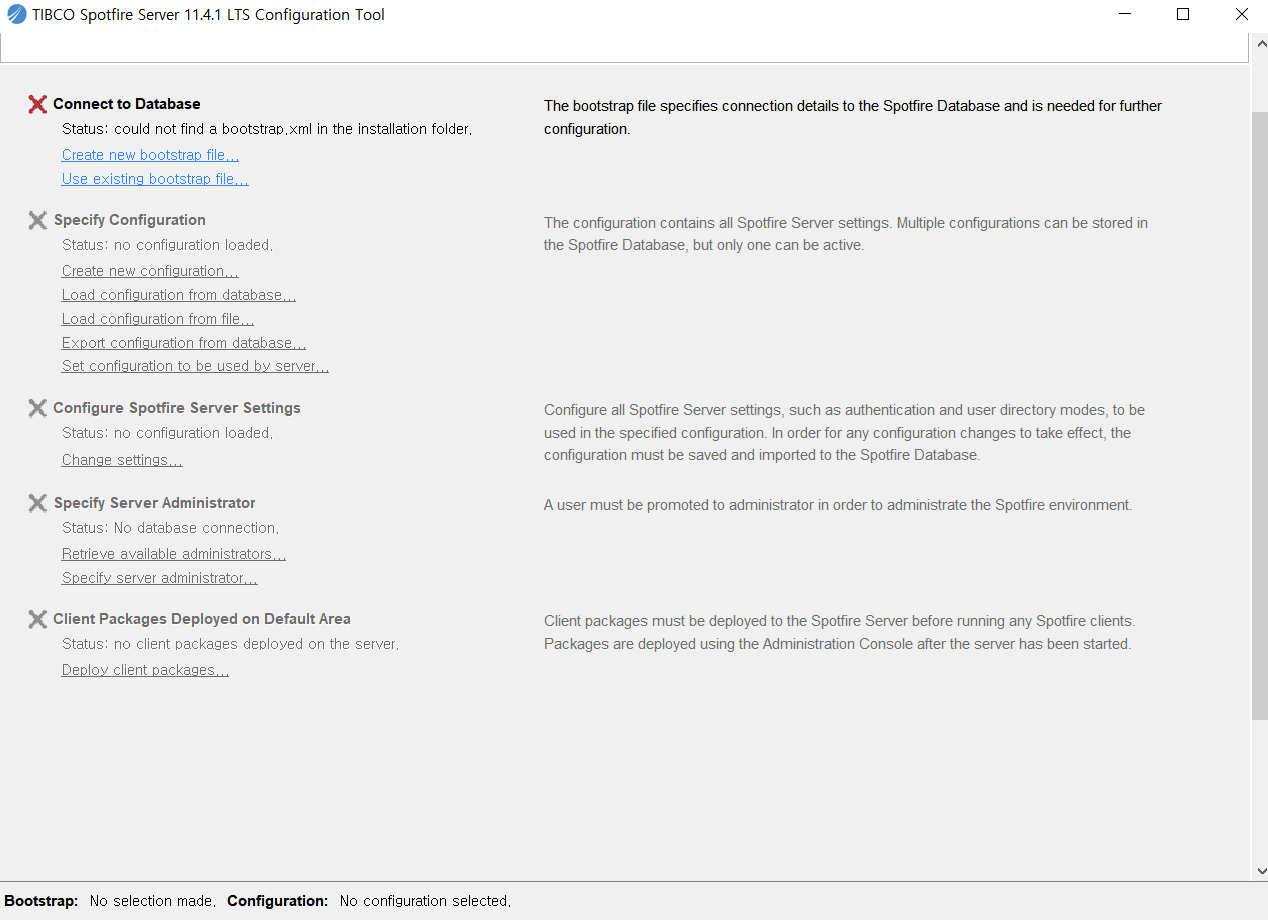Image resolution: width=1268 pixels, height=920 pixels.
Task: Click the TIBCO Spotfire logo in title bar
Action: (x=16, y=15)
